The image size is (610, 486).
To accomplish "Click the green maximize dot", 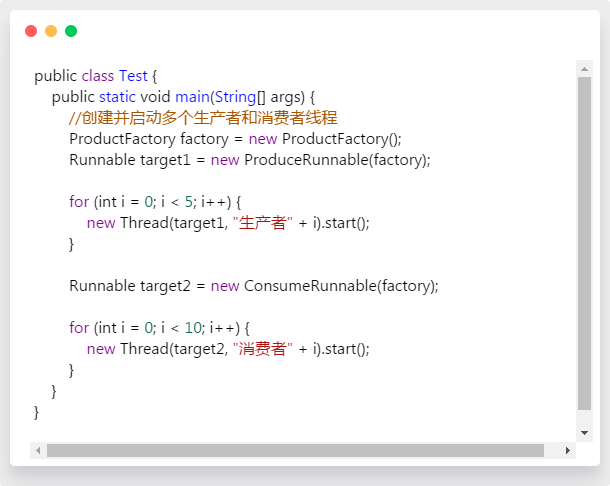I will click(x=71, y=31).
